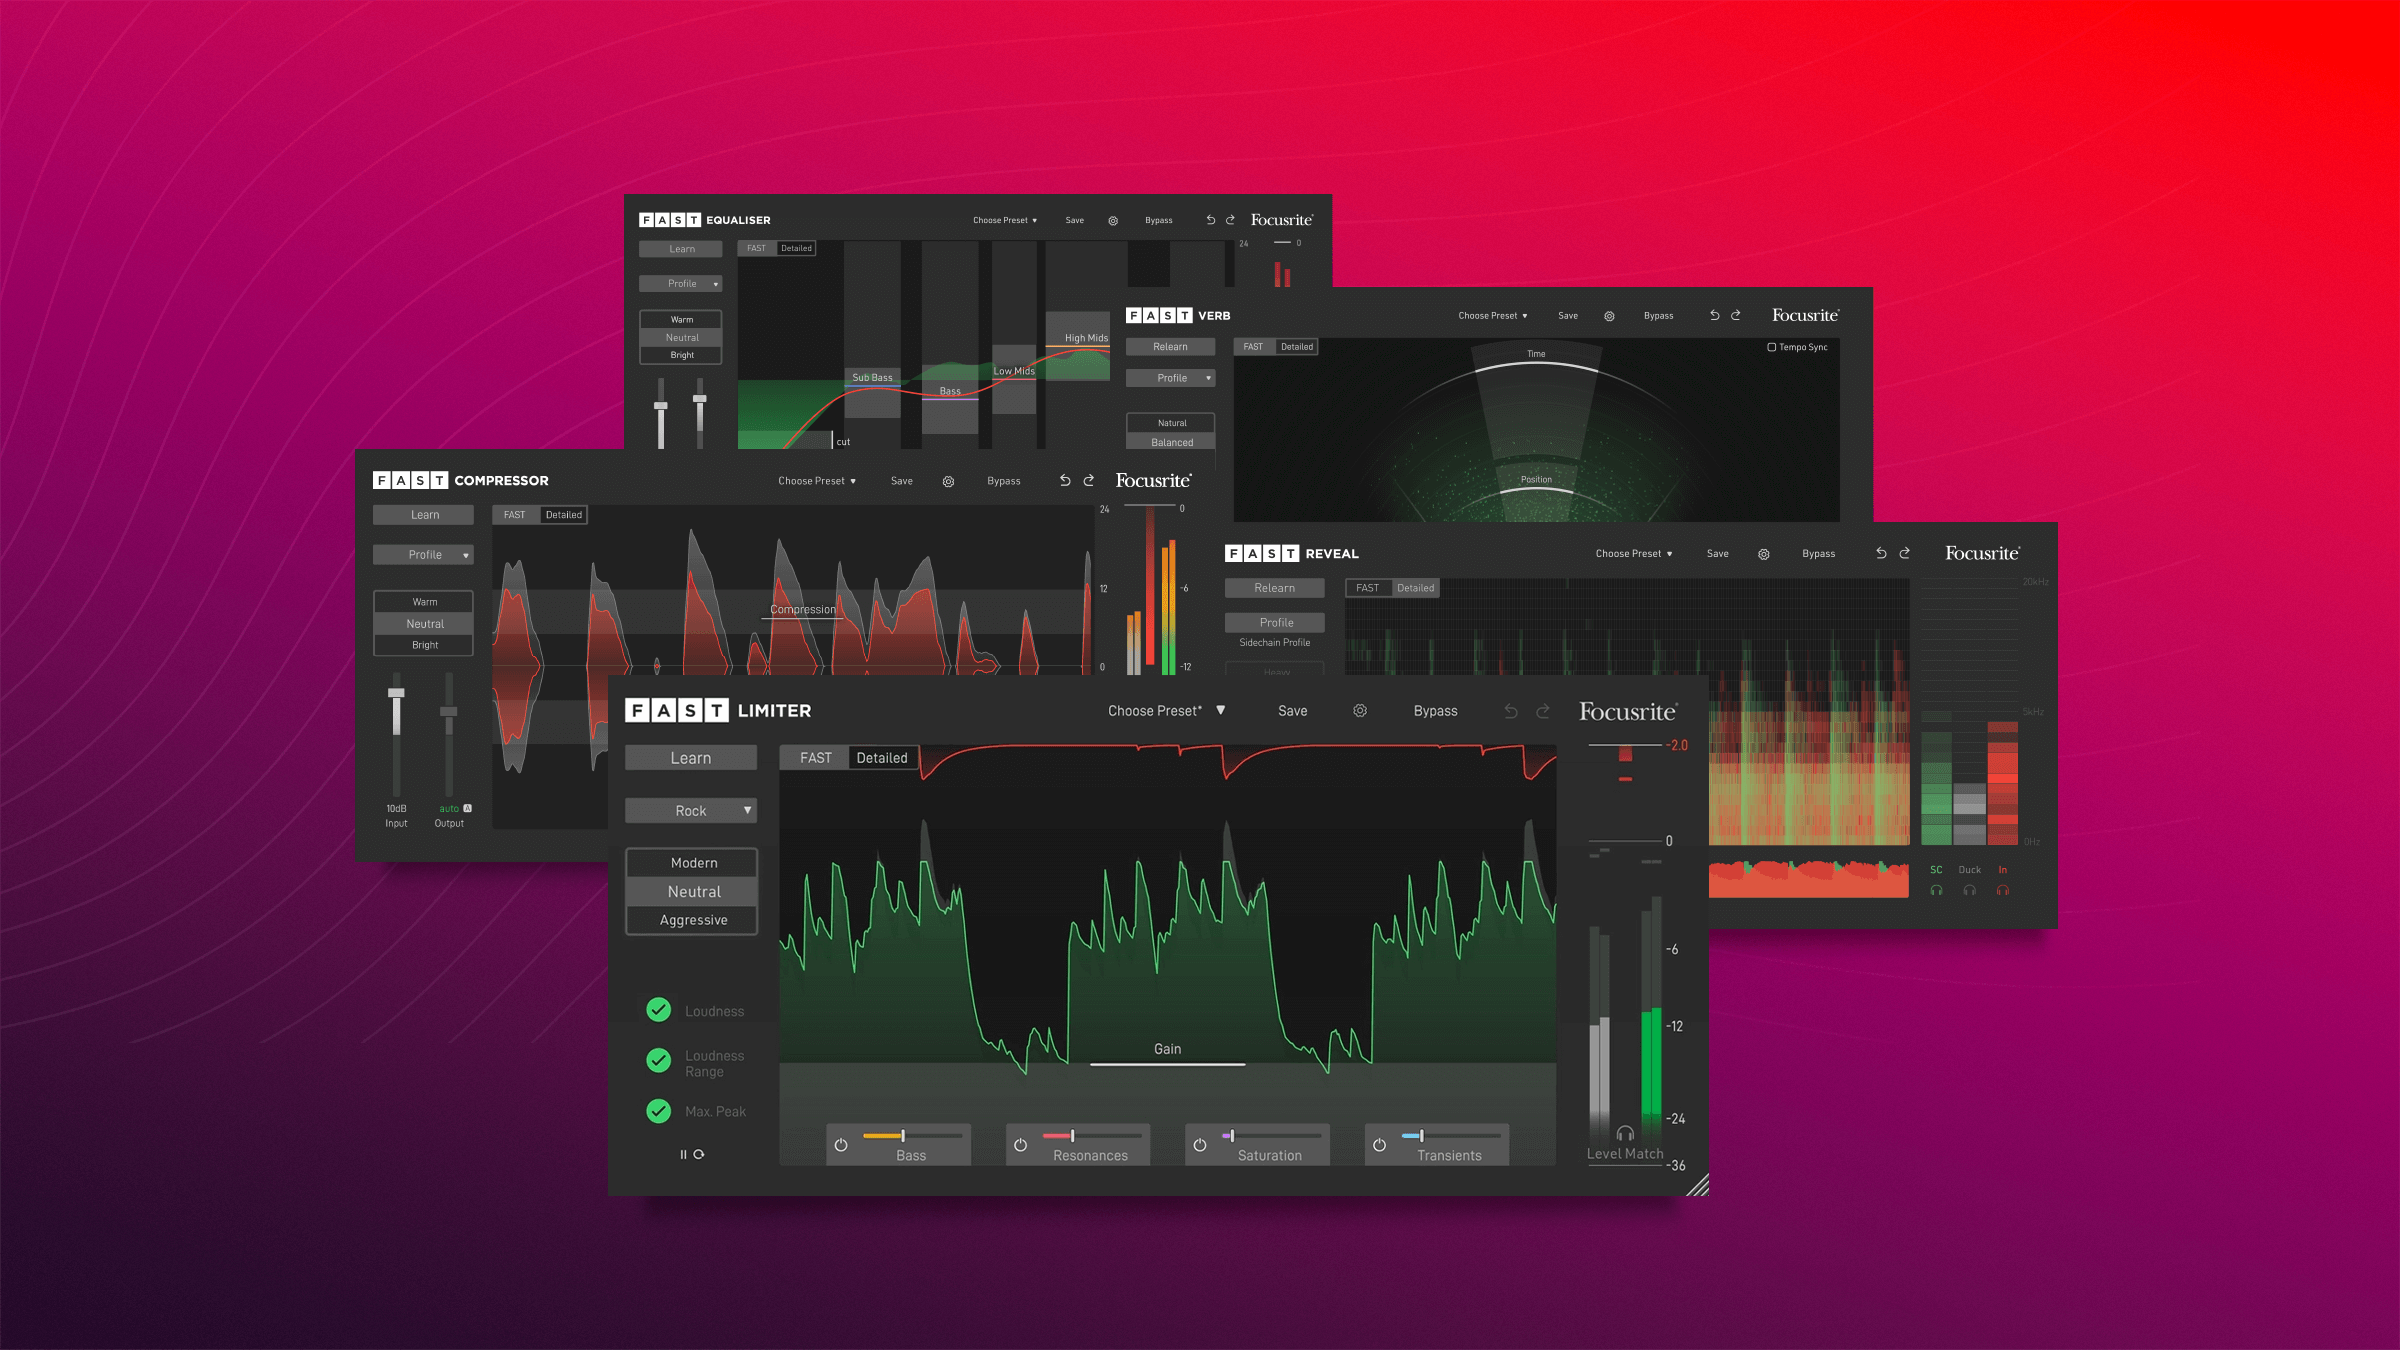Click the Duck headphone icon in FAST Reveal
The image size is (2400, 1350).
pos(1969,891)
